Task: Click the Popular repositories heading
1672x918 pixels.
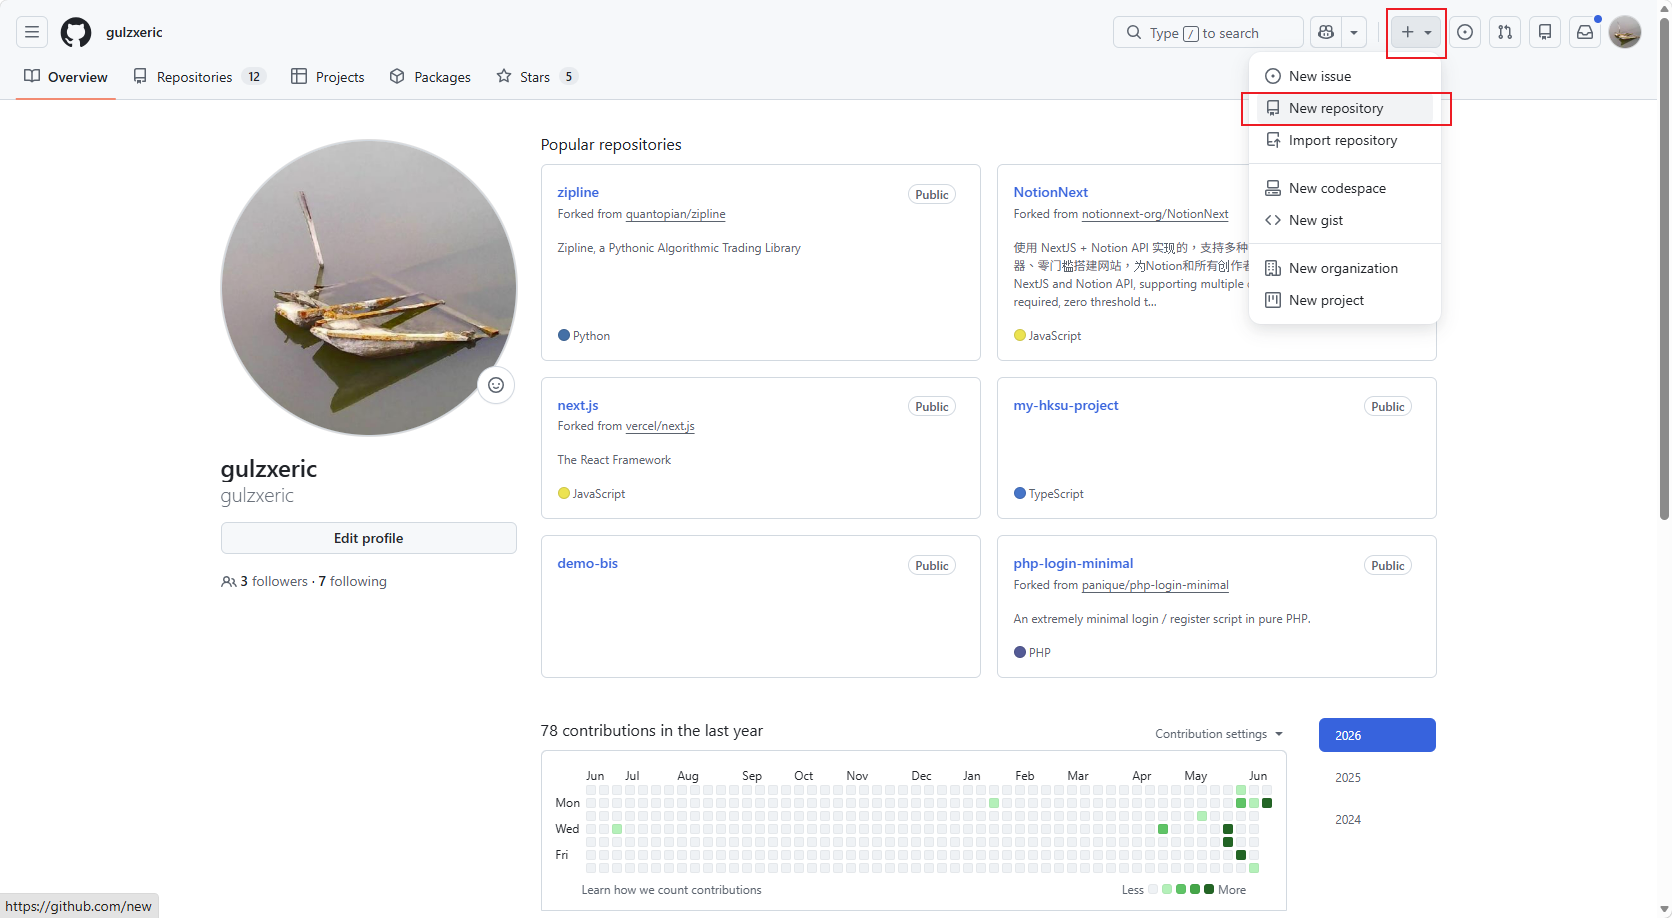Action: coord(611,145)
